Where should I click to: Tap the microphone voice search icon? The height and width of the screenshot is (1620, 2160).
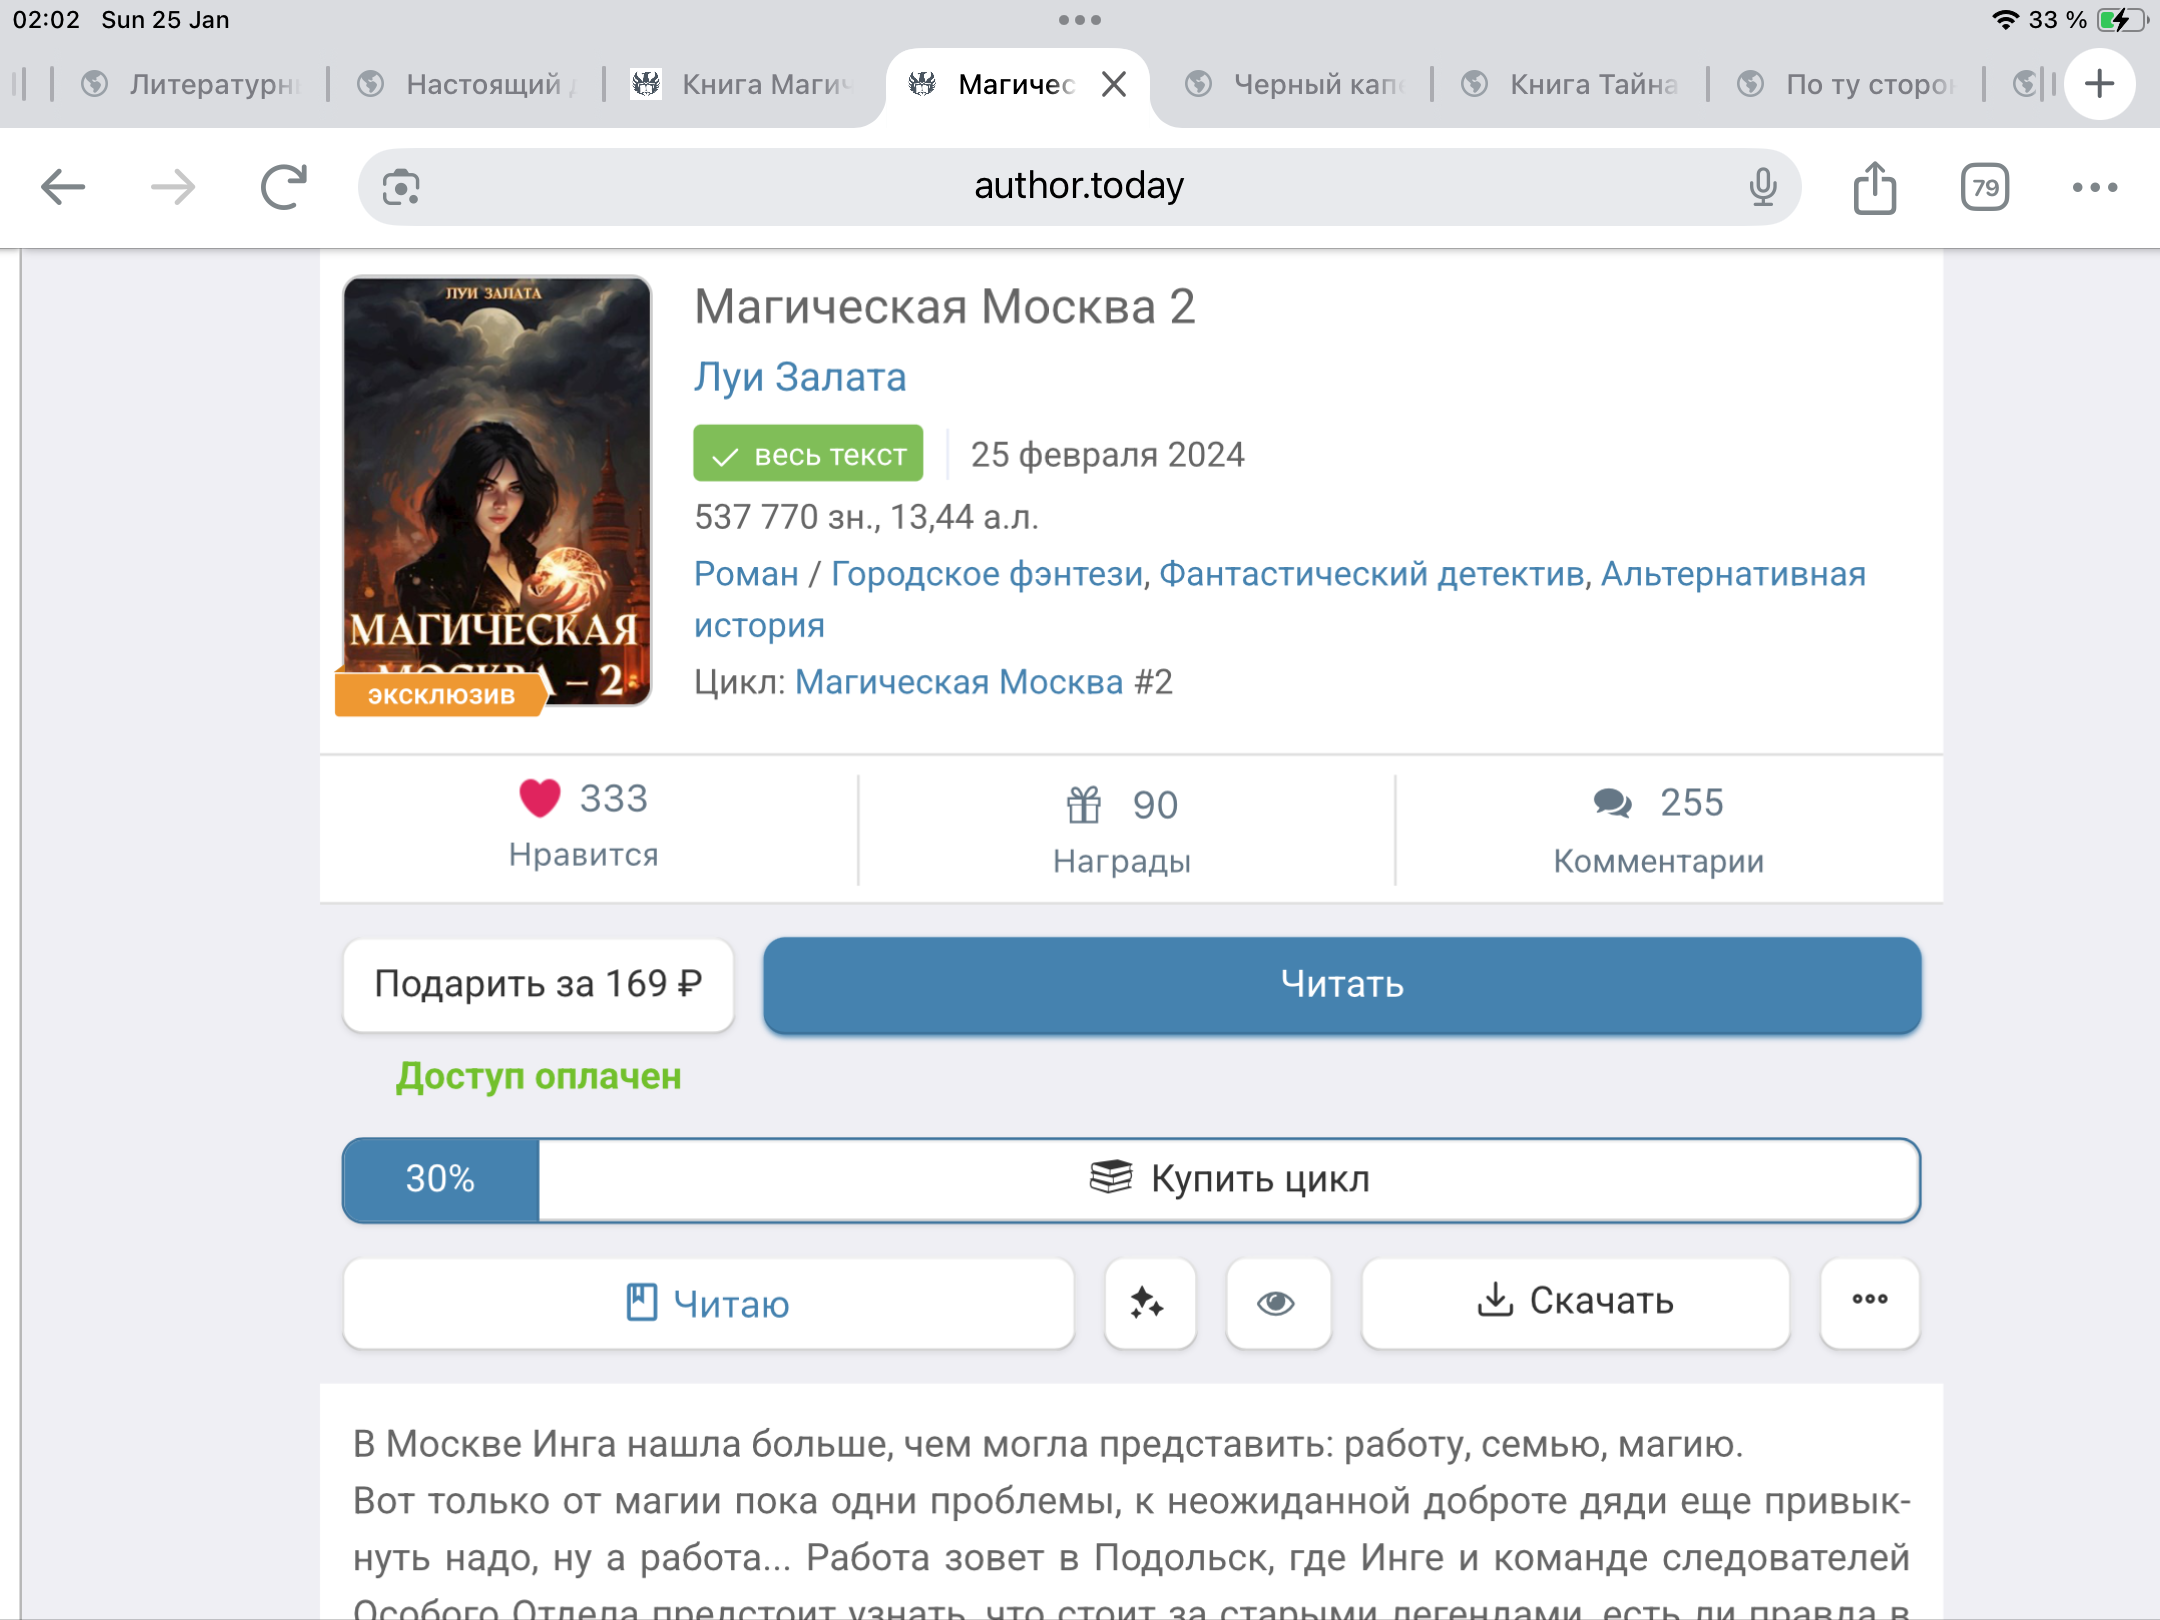coord(1763,187)
